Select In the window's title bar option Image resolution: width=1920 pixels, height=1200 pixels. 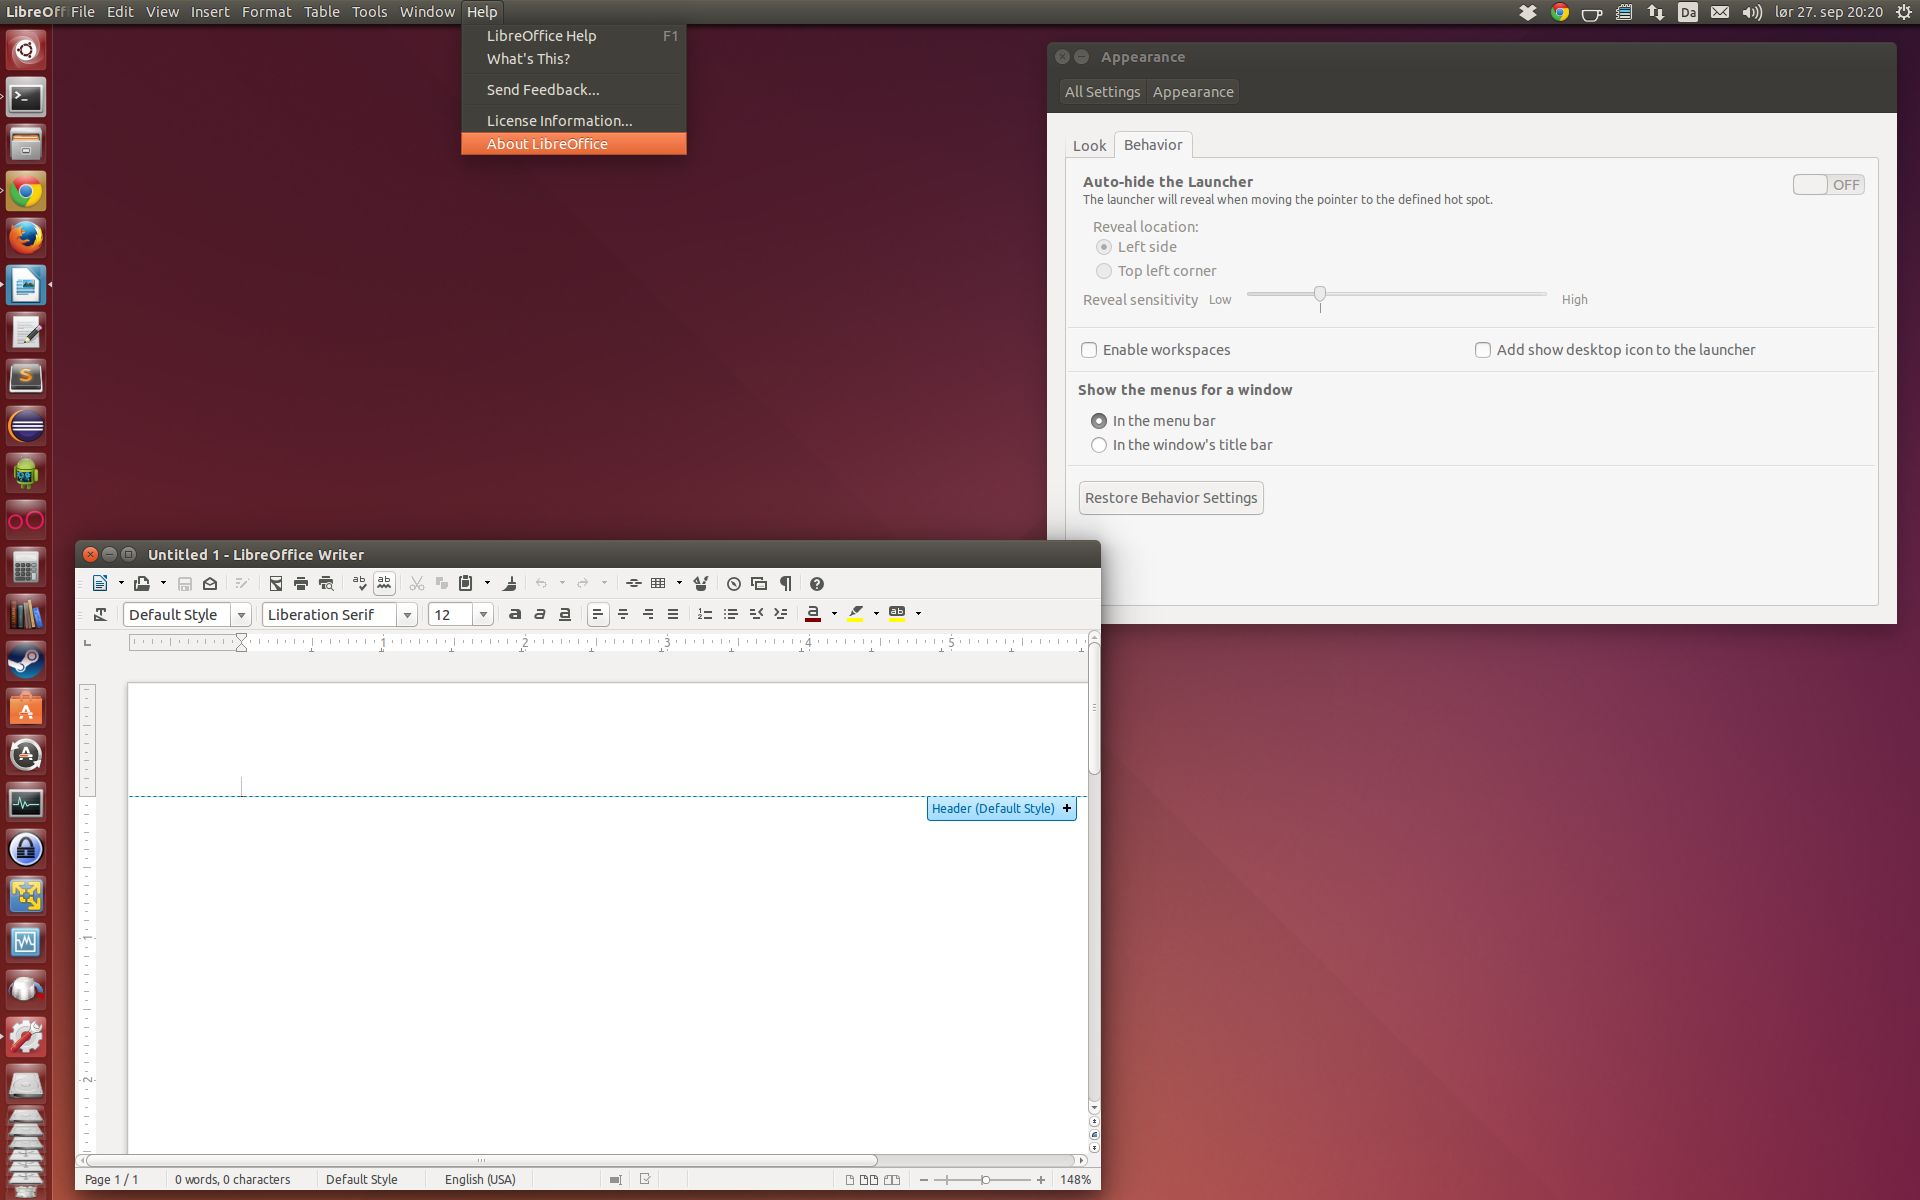[1099, 445]
